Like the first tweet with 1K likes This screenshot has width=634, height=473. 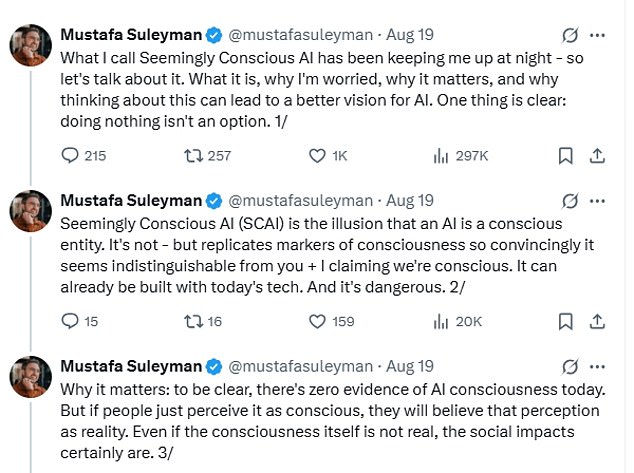[317, 155]
